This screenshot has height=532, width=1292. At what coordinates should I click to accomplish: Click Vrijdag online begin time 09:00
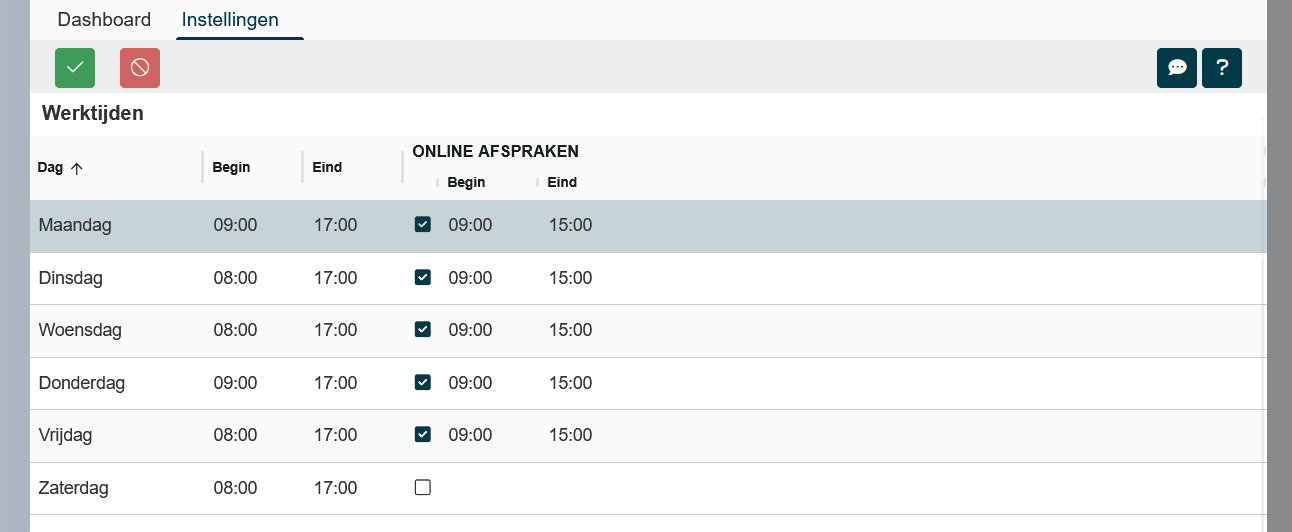click(x=470, y=435)
